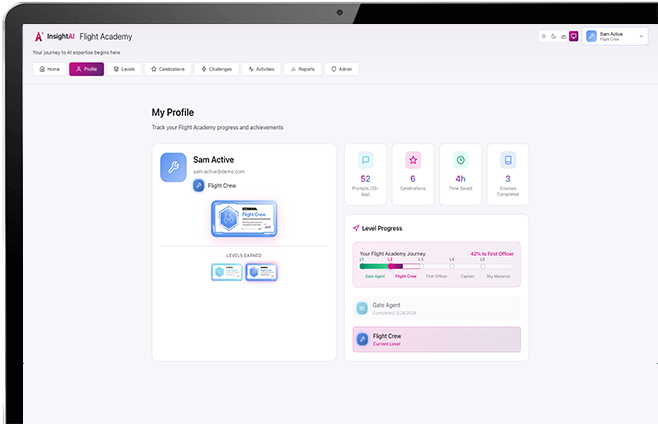Click the sam.active@demo.com email address
Image resolution: width=658 pixels, height=424 pixels.
[219, 172]
